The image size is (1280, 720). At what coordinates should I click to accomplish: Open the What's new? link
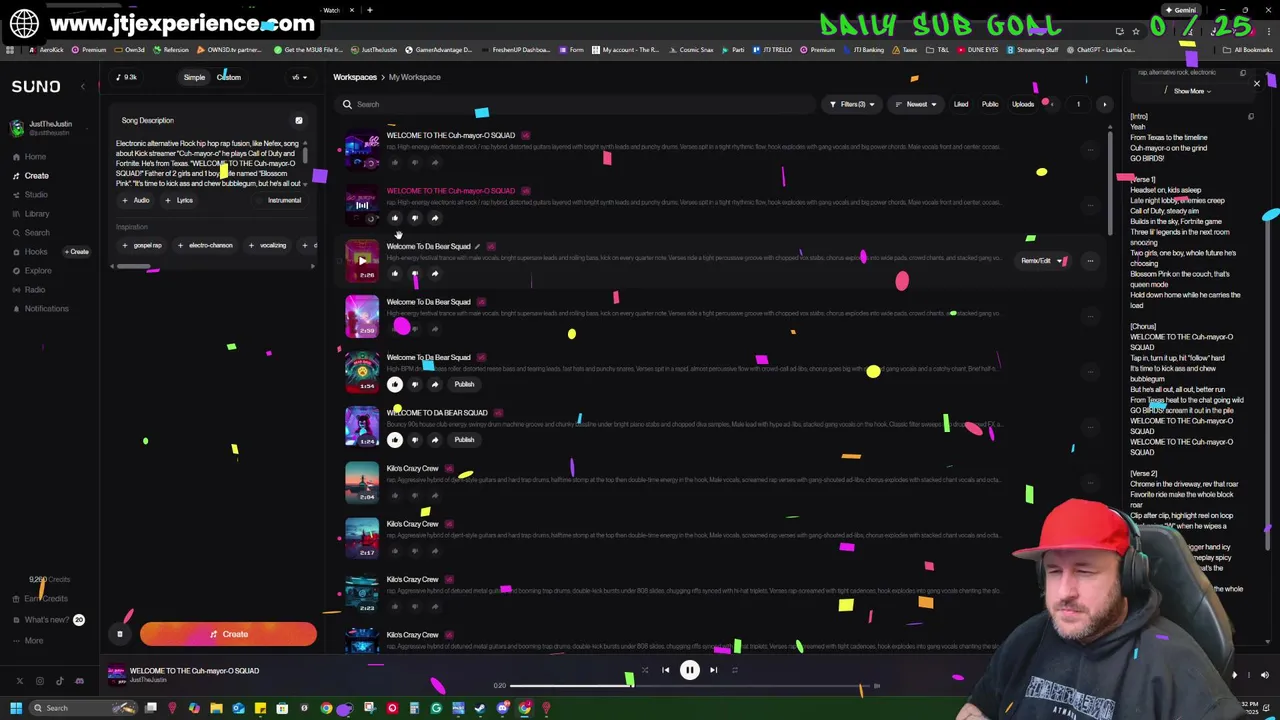click(47, 620)
